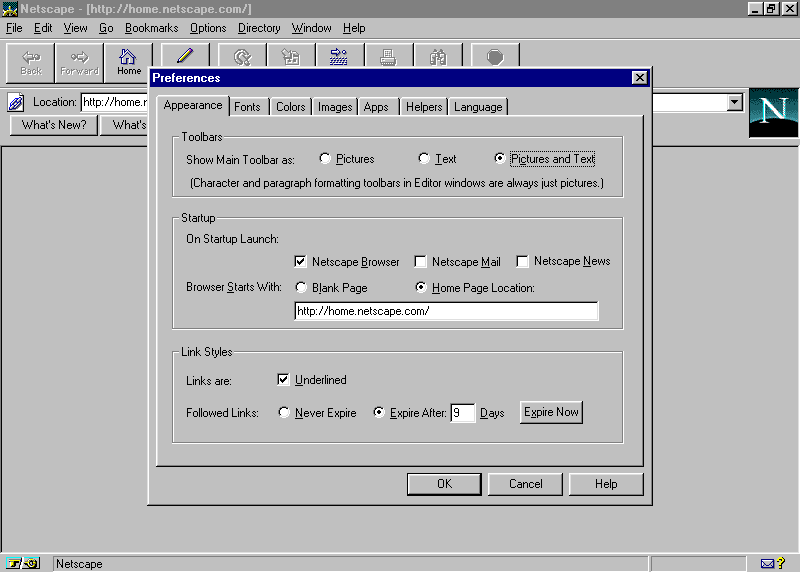Click the browser Location URL field
The width and height of the screenshot is (800, 572).
coord(114,102)
